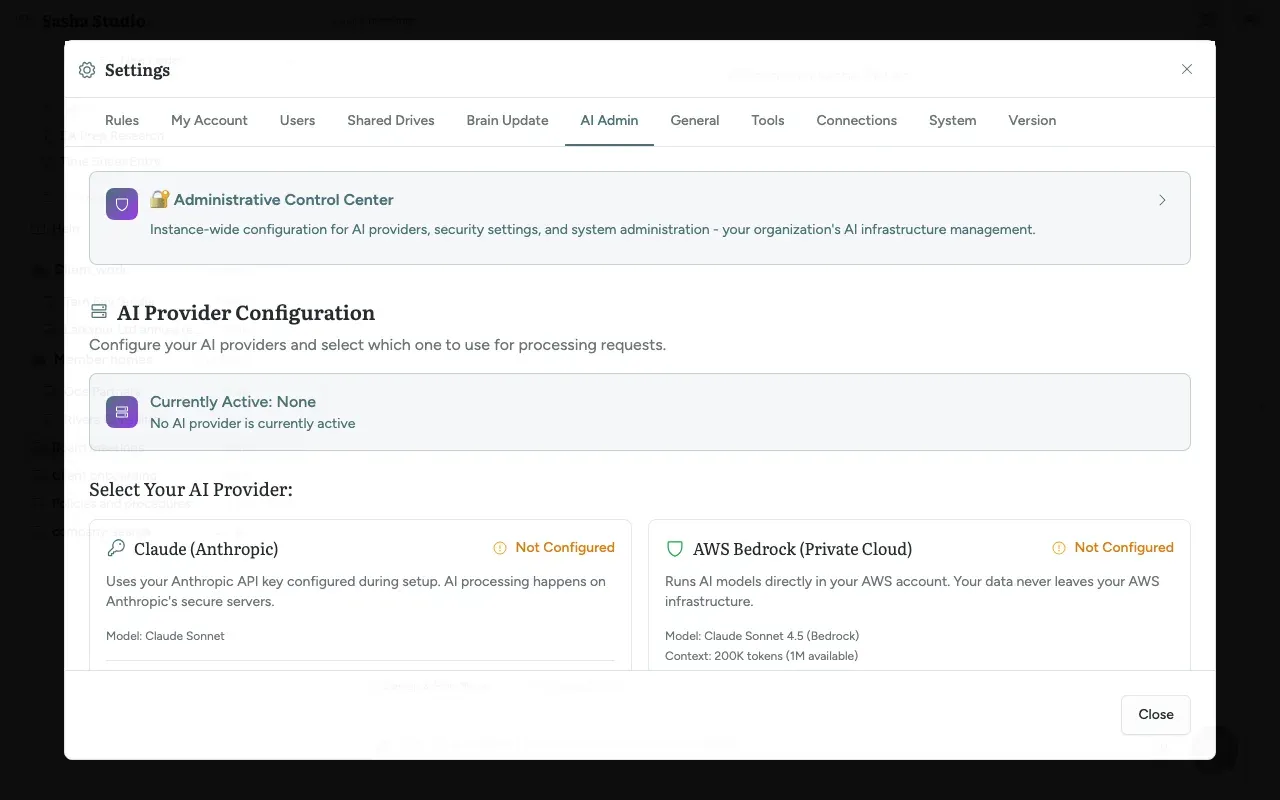1280x800 pixels.
Task: Select the 'AWS Bedrock (Private Cloud)' provider title
Action: pyautogui.click(x=803, y=549)
